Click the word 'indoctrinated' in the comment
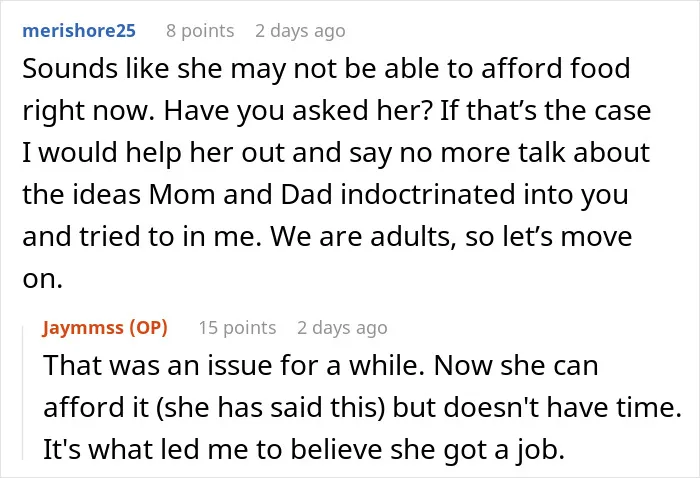Image resolution: width=700 pixels, height=478 pixels. (428, 195)
